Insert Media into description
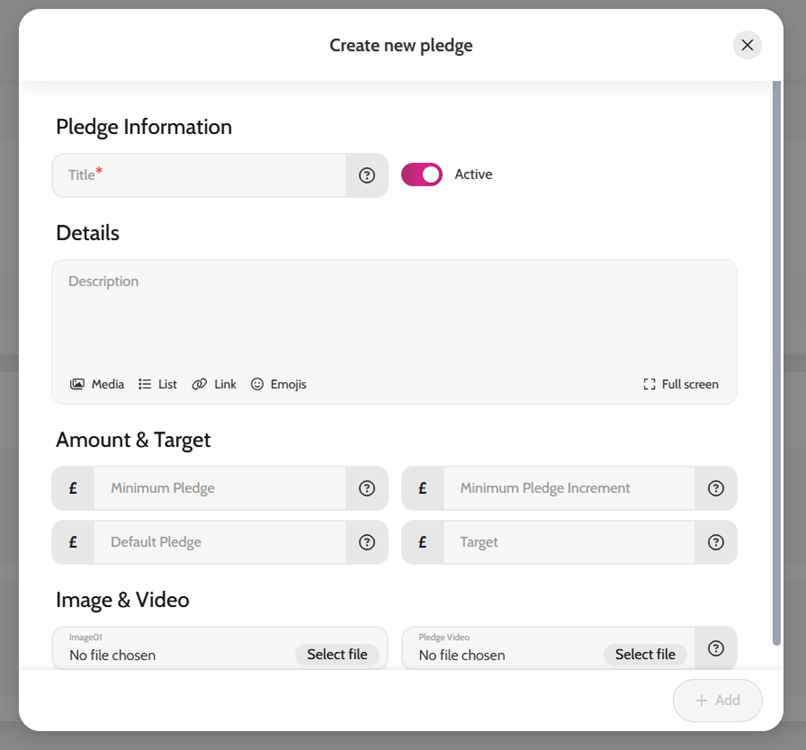806x750 pixels. [97, 384]
